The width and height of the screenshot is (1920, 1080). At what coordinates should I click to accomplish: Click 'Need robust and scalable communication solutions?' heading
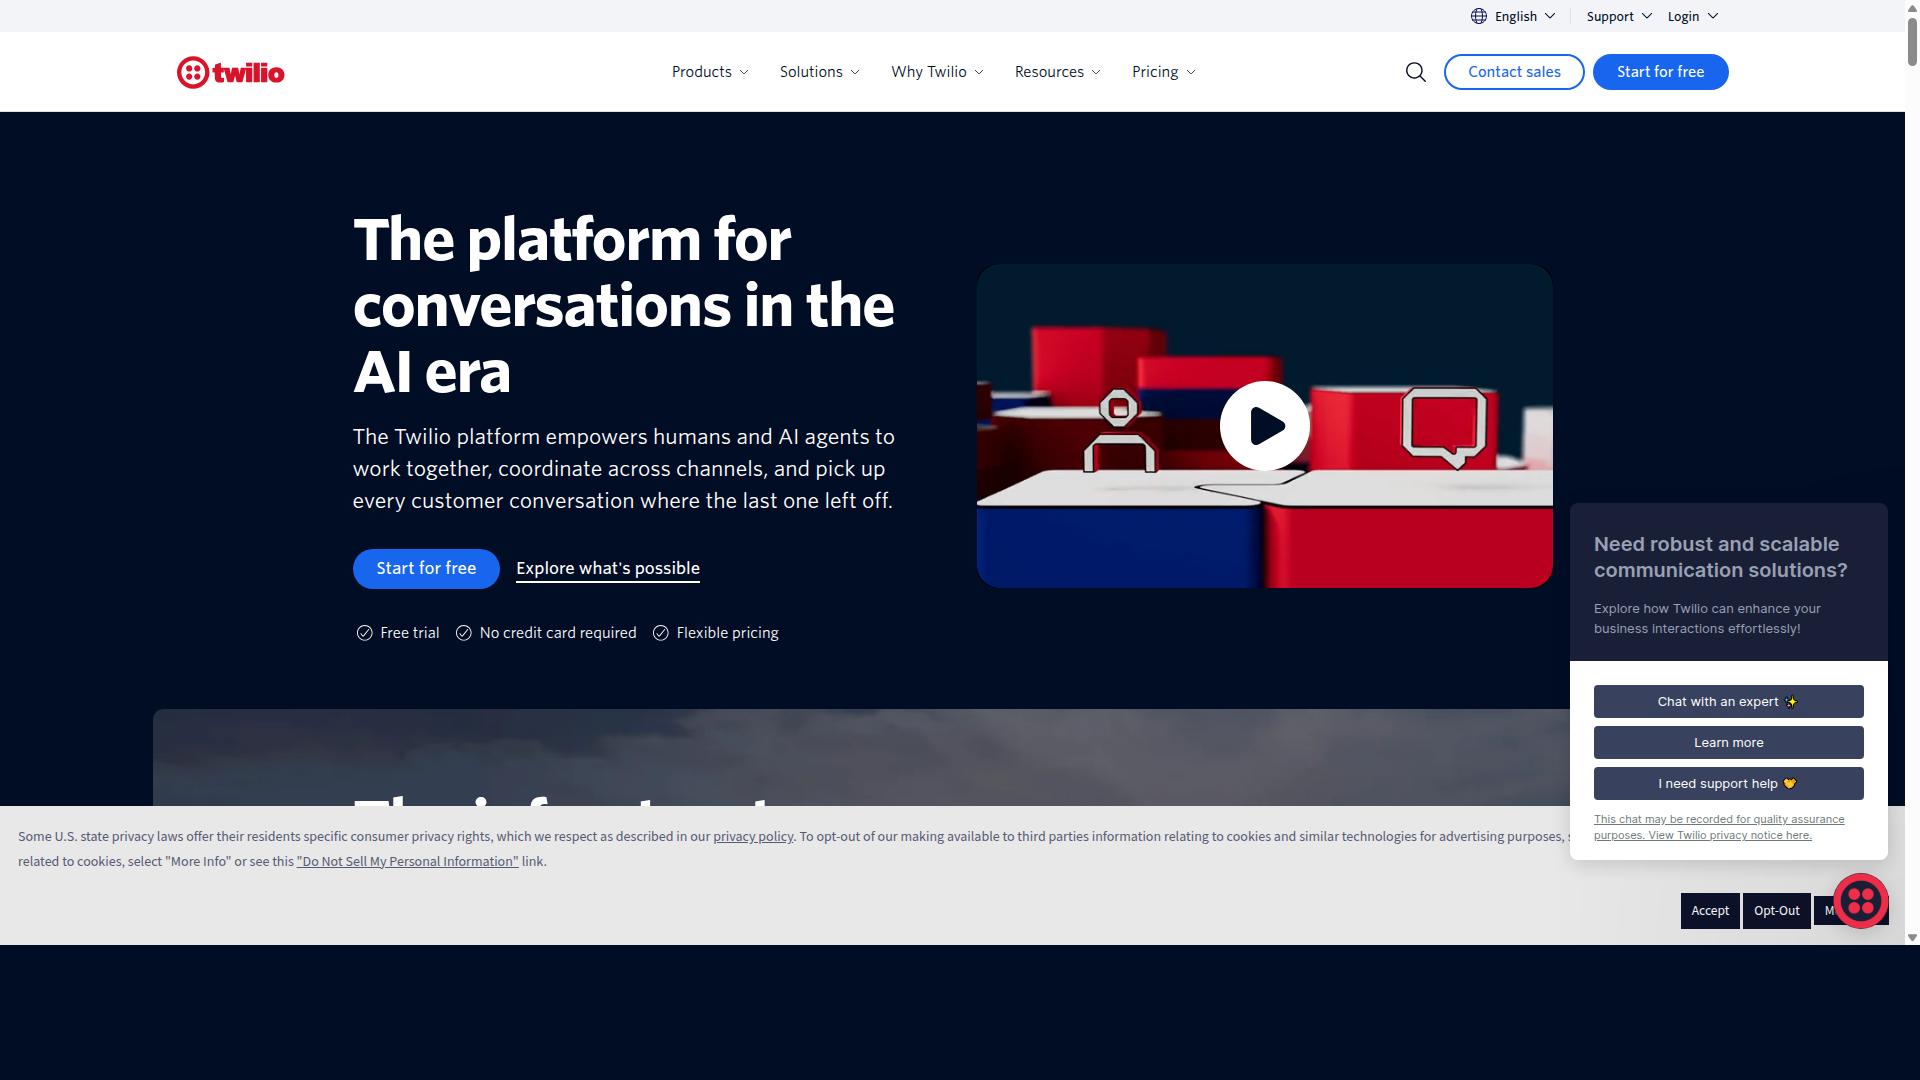(x=1720, y=557)
